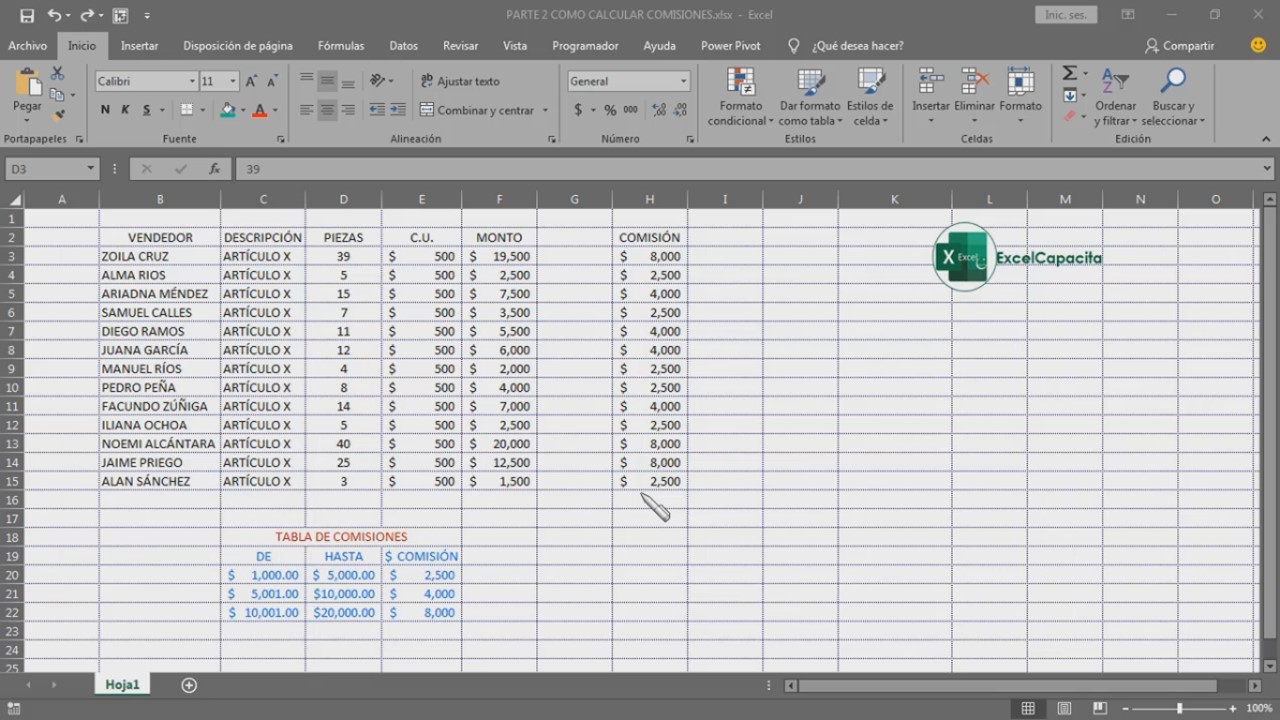The height and width of the screenshot is (720, 1280).
Task: Open the font name dropdown (Calibri)
Action: (192, 81)
